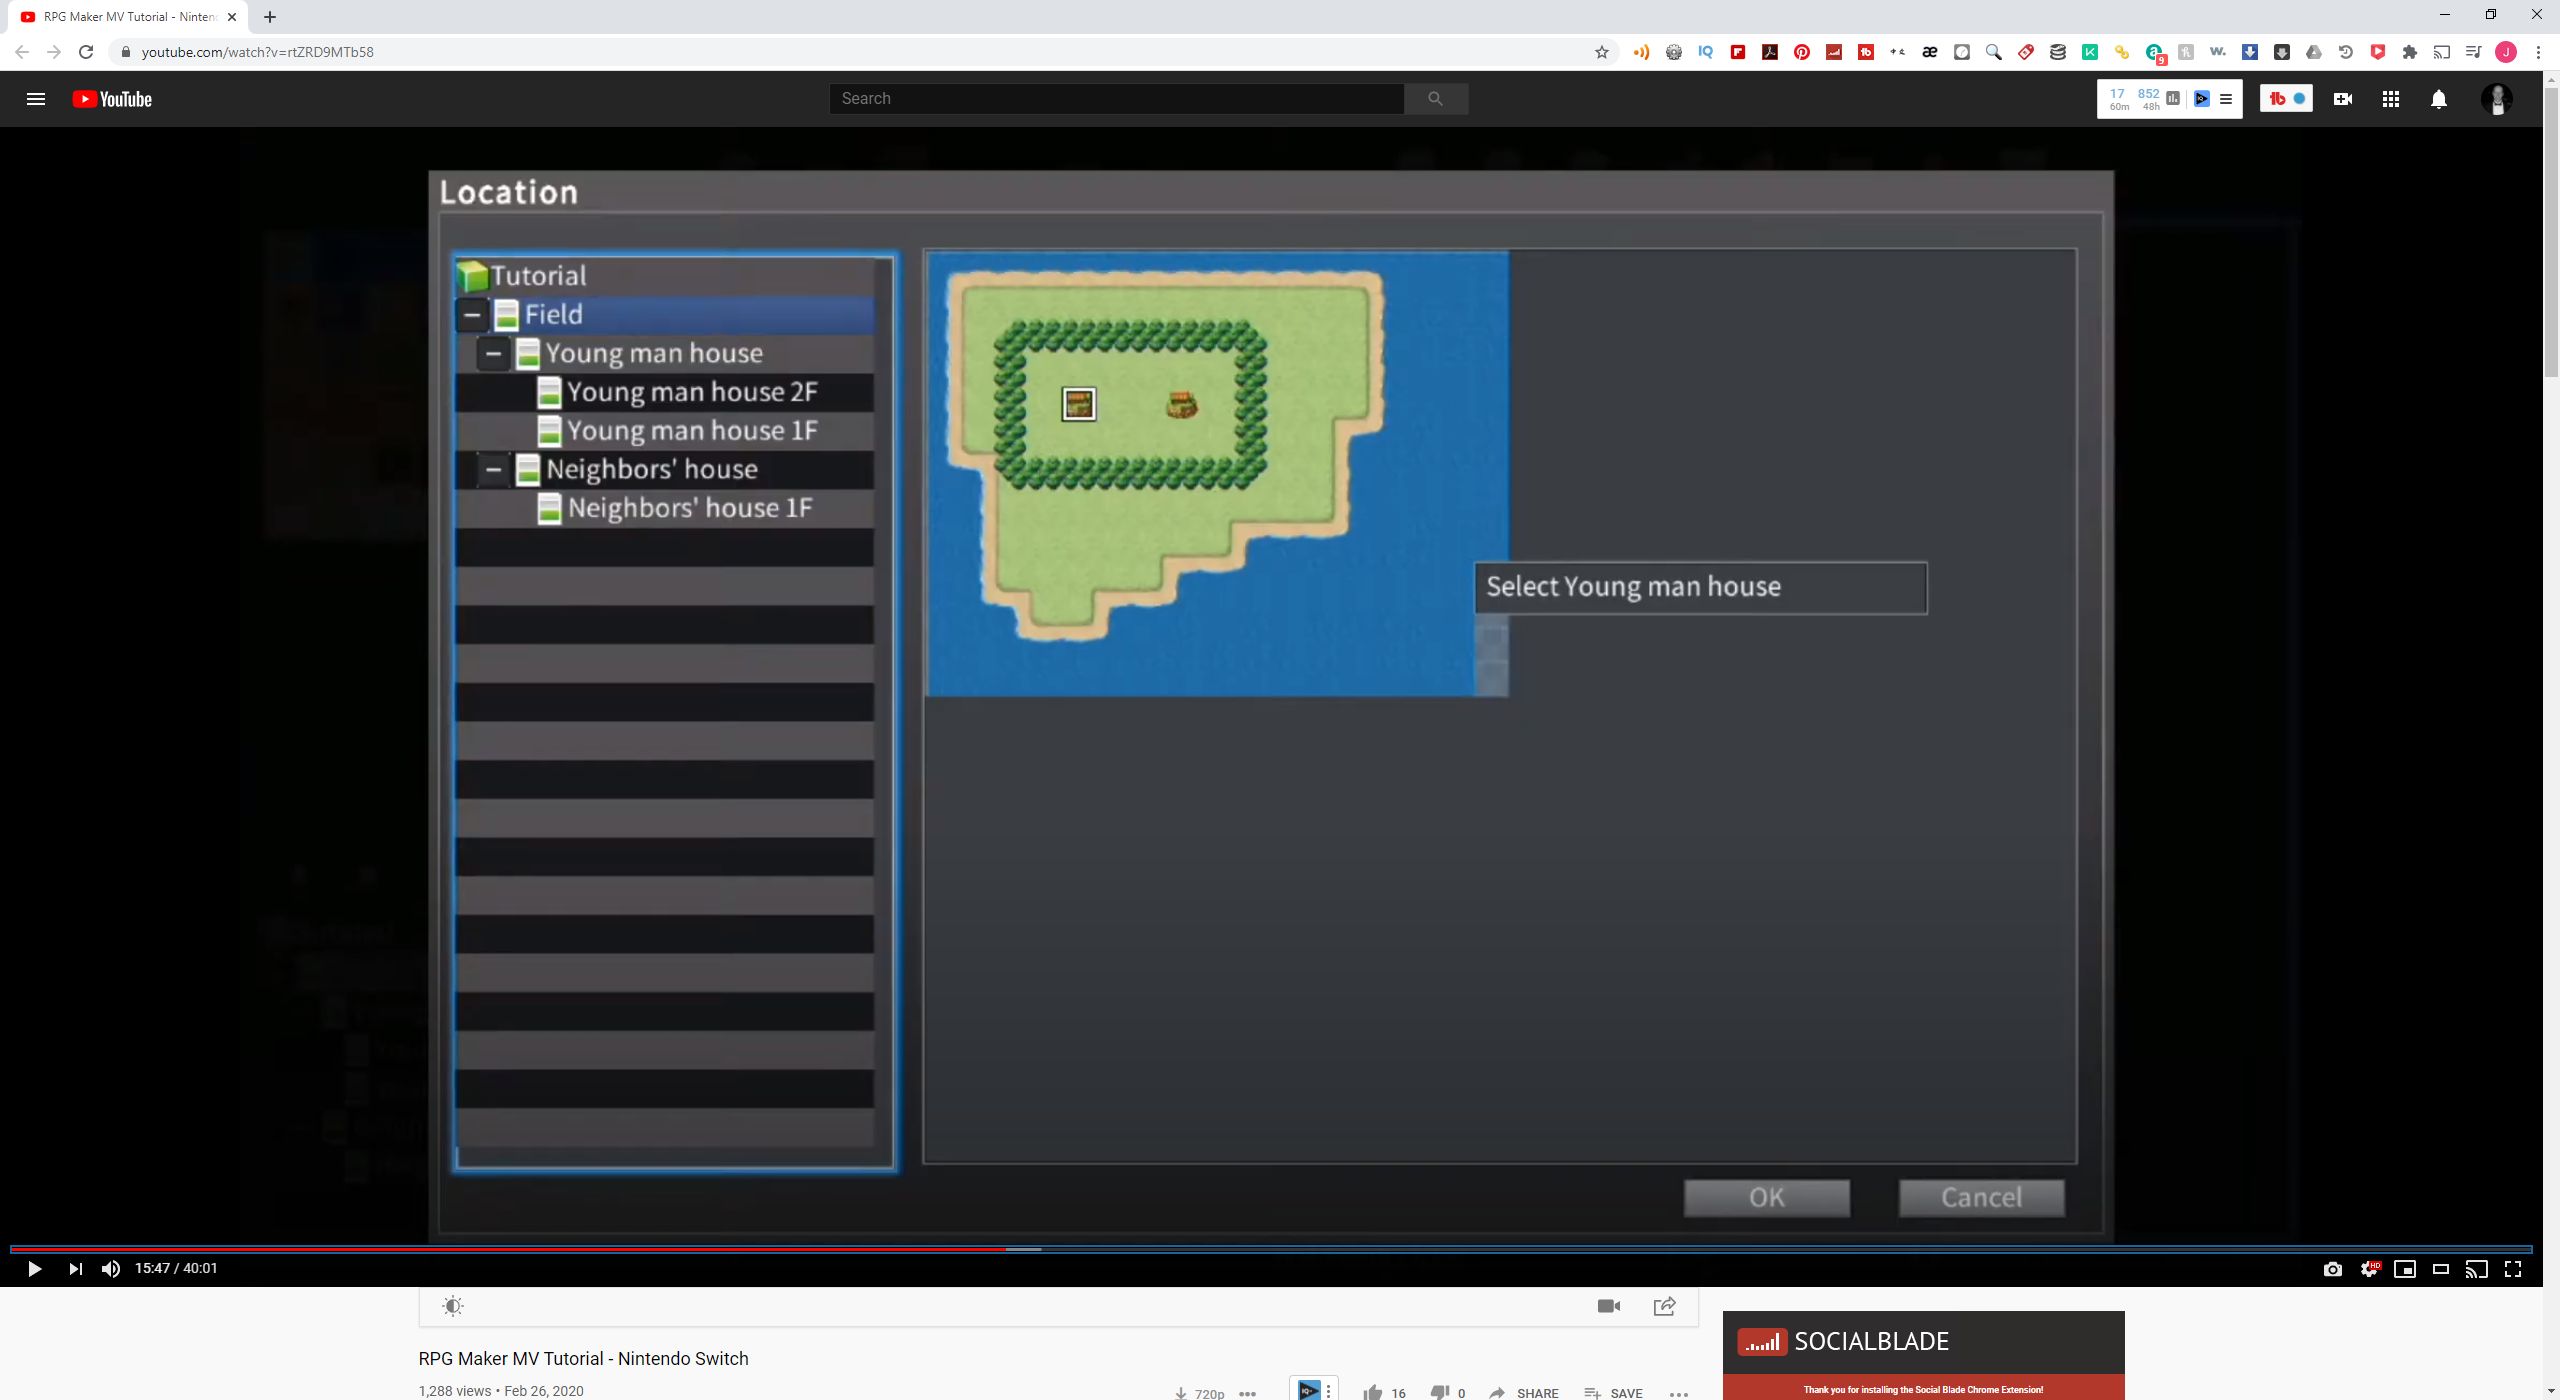The image size is (2560, 1400).
Task: Click the export share icon below the player
Action: point(1665,1306)
